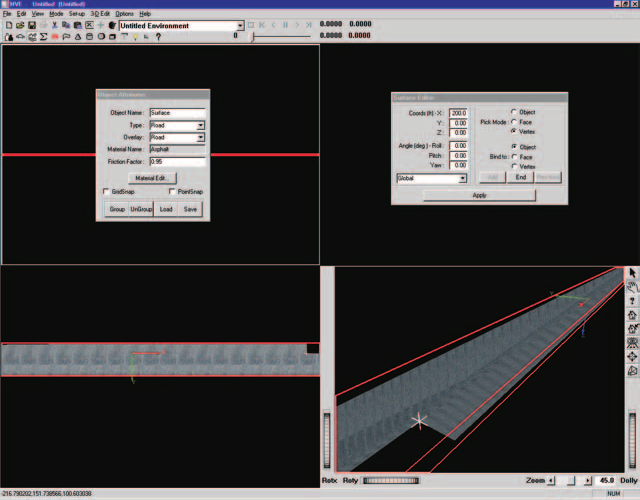640x500 pixels.
Task: Click the sigma icon in second toolbar
Action: coord(43,37)
